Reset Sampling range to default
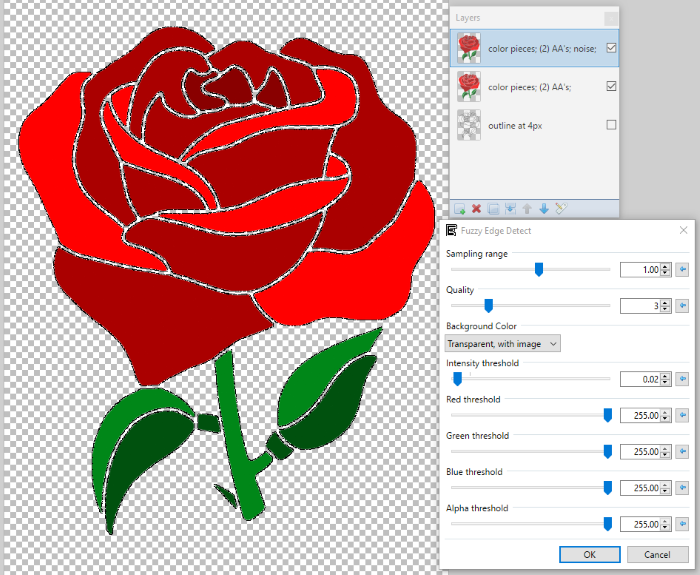 click(682, 270)
